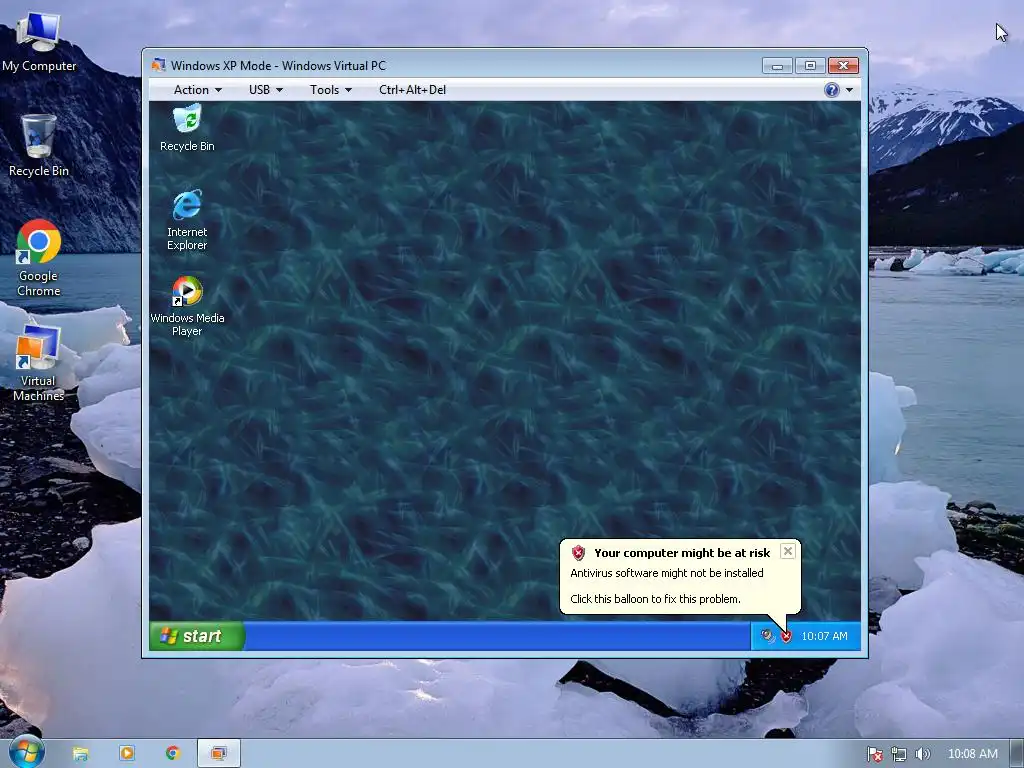Viewport: 1024px width, 768px height.
Task: Open the Virtual PC help icon
Action: coord(831,90)
